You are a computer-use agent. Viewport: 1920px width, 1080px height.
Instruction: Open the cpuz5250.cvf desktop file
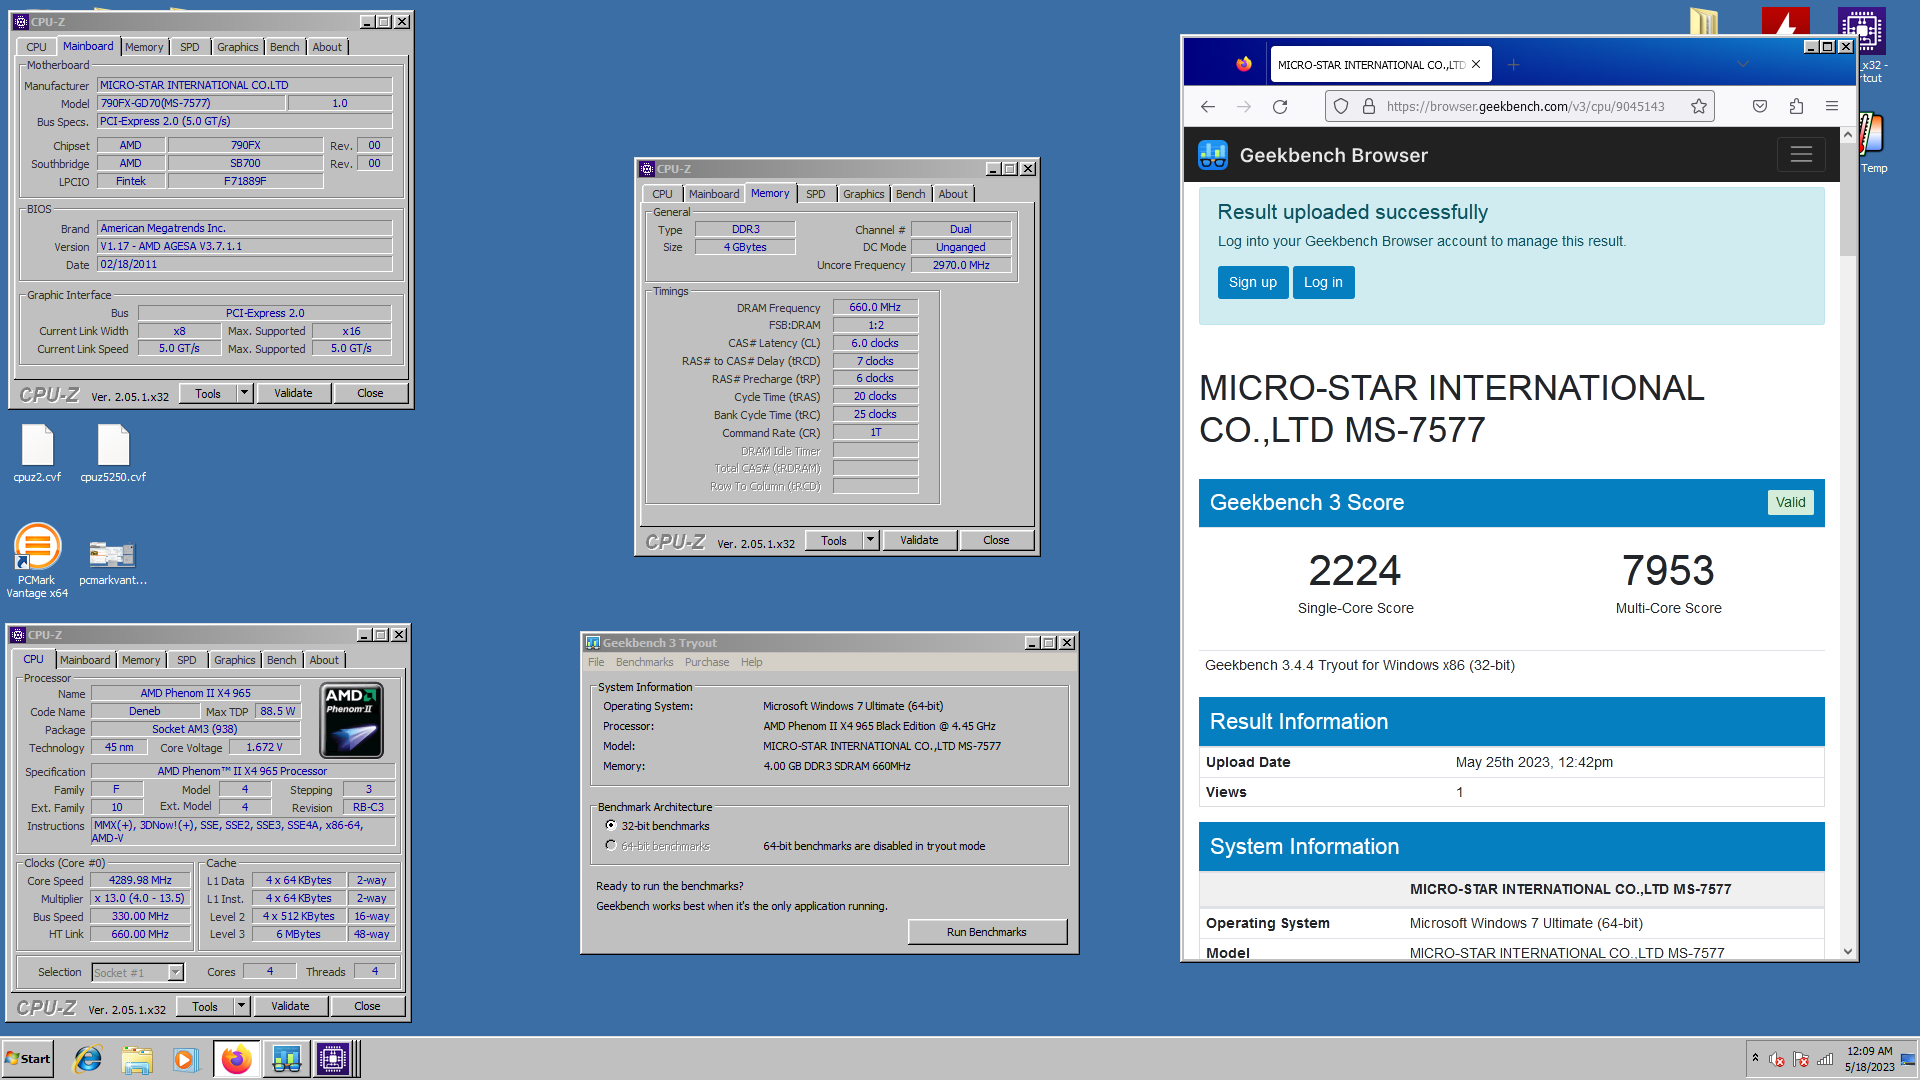pyautogui.click(x=113, y=453)
